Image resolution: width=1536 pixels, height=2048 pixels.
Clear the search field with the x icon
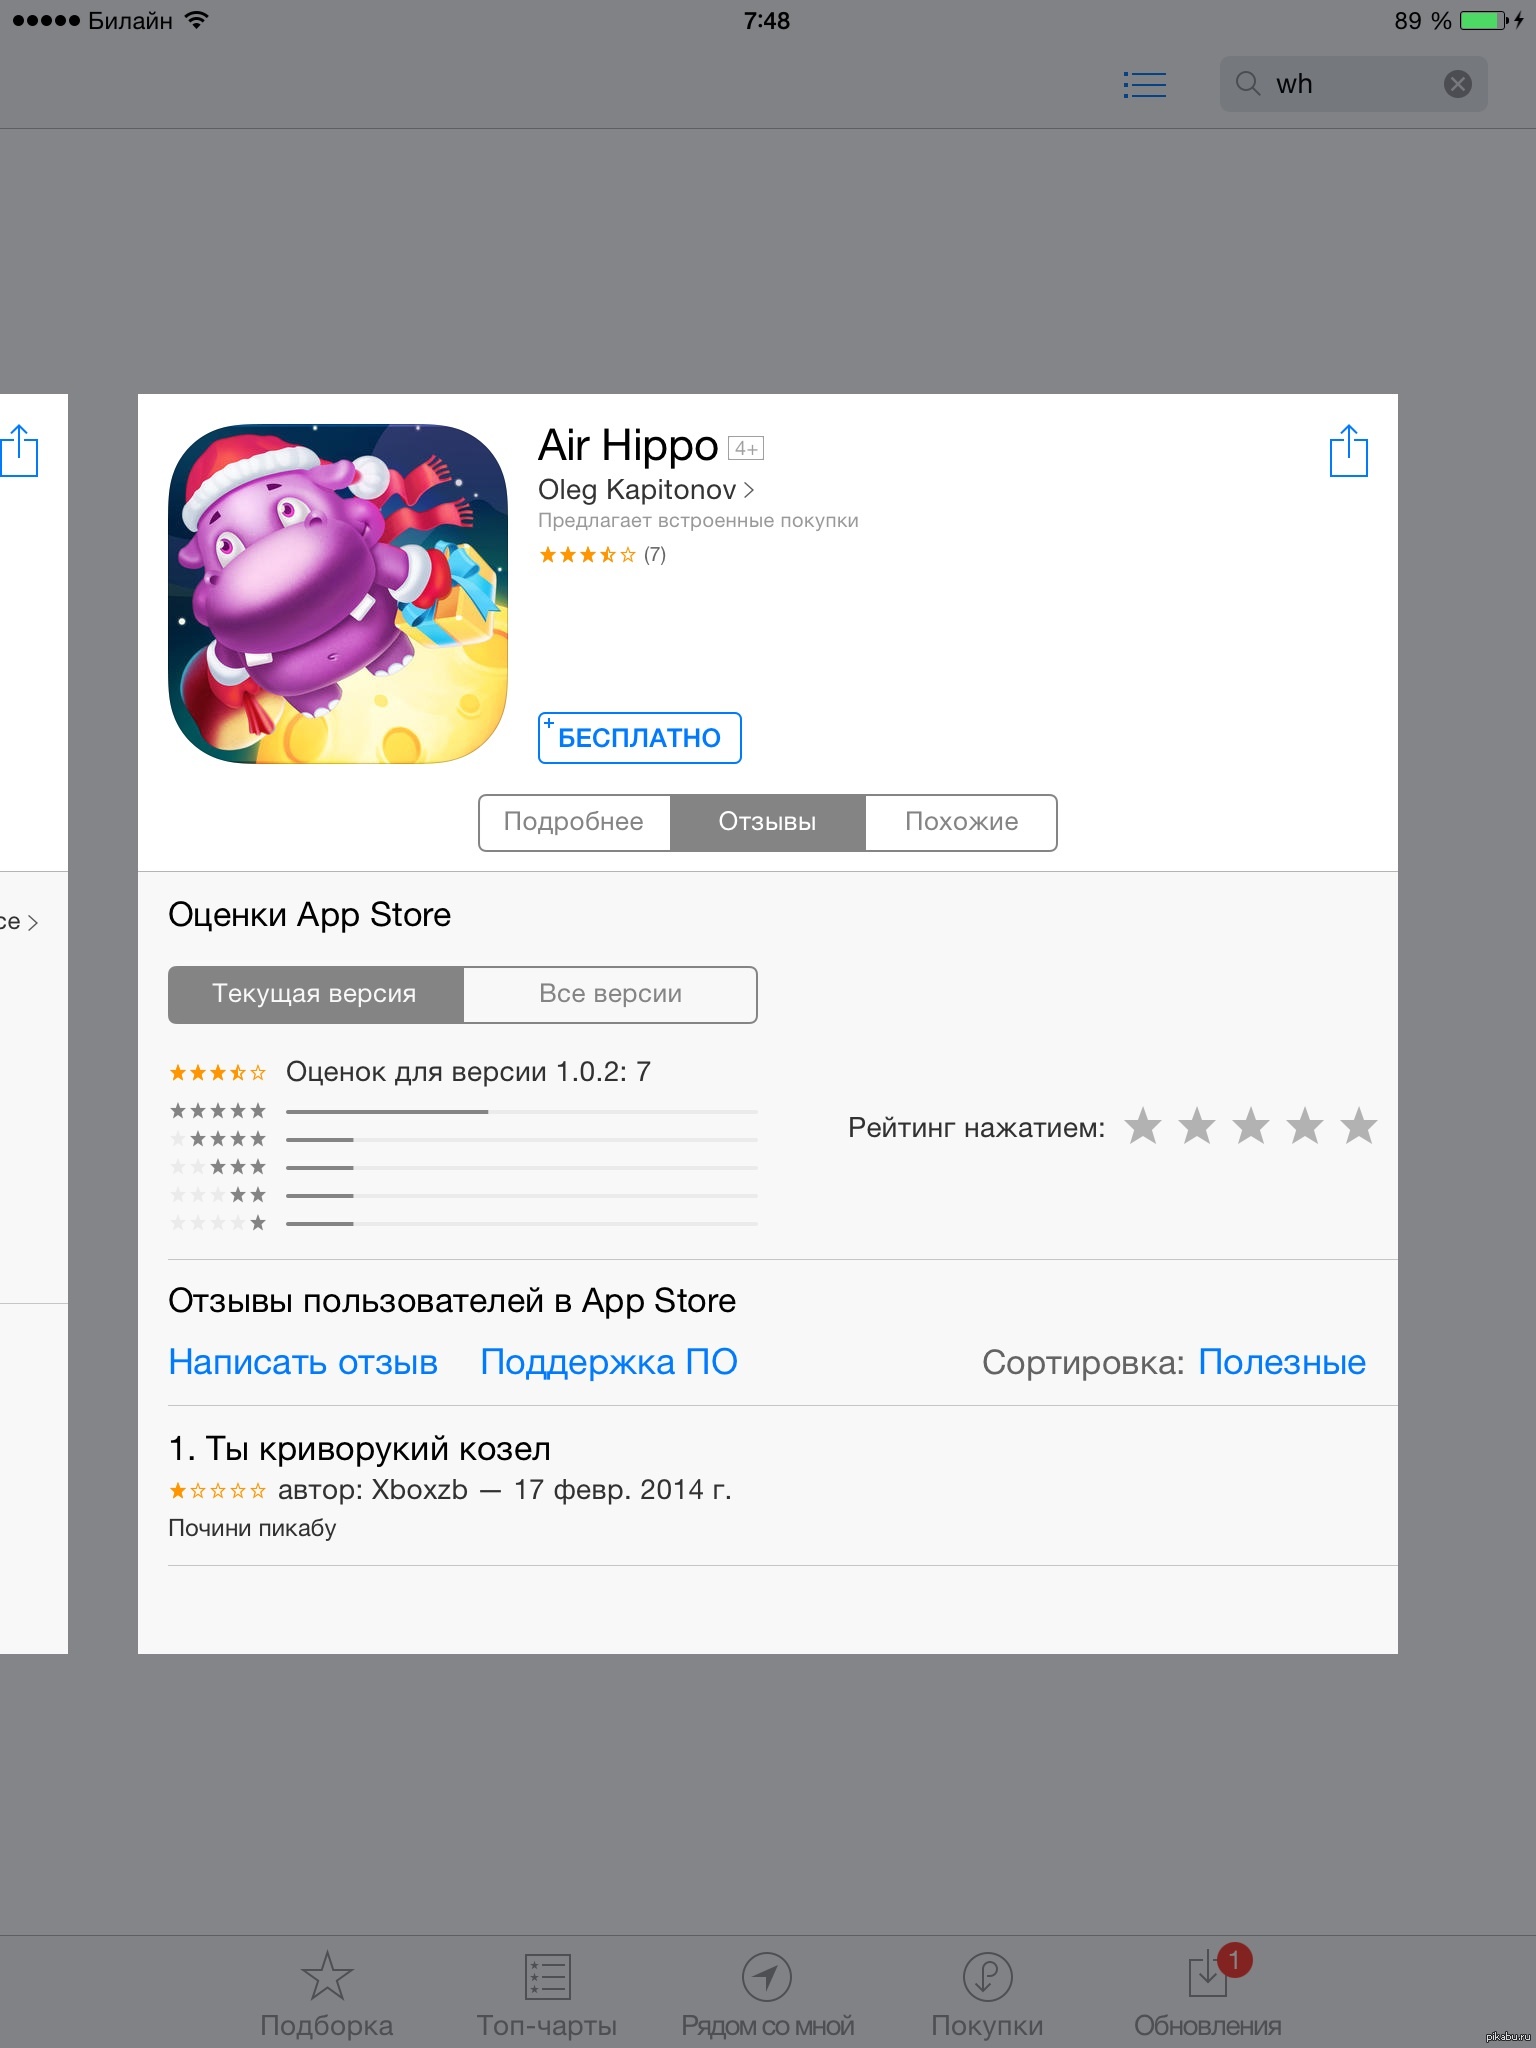click(x=1457, y=84)
